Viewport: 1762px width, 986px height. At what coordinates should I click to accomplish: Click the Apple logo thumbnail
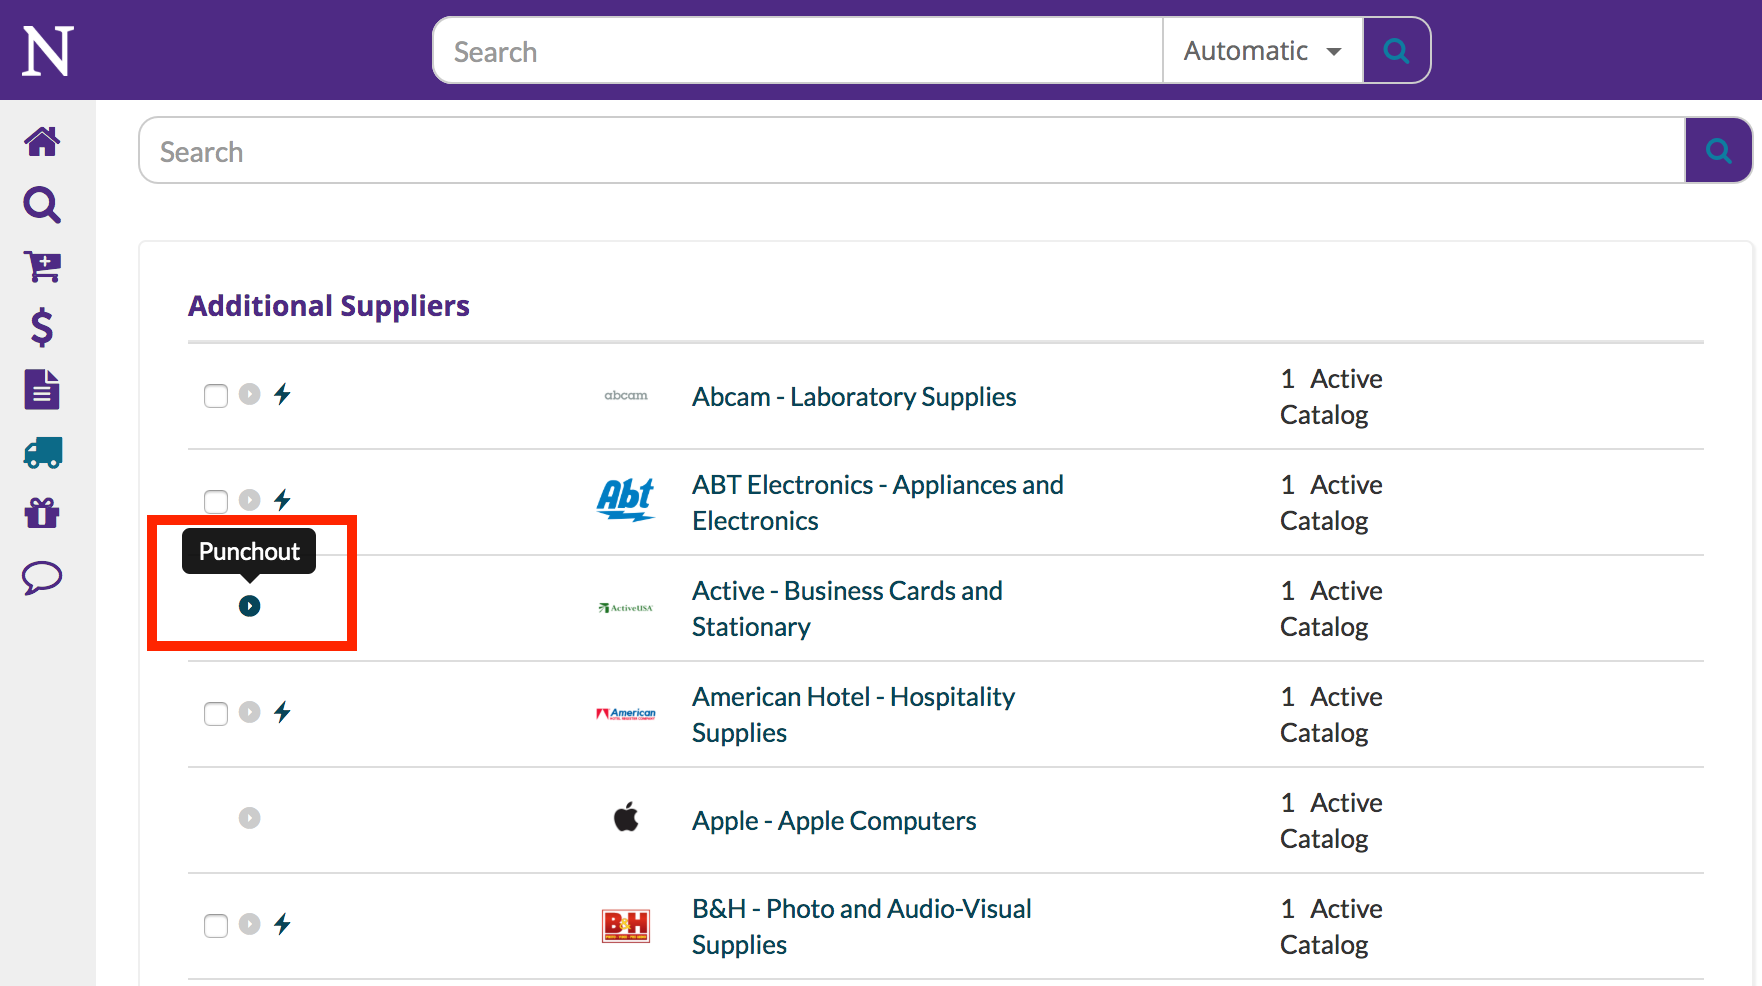[626, 817]
